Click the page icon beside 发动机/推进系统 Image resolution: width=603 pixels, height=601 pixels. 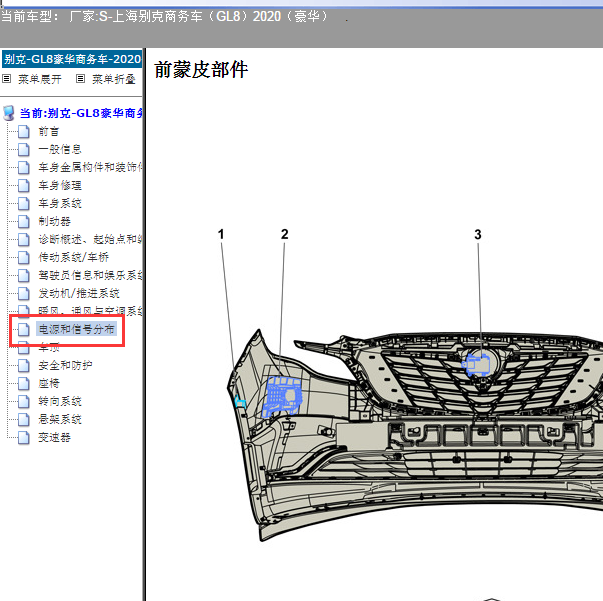coord(24,293)
